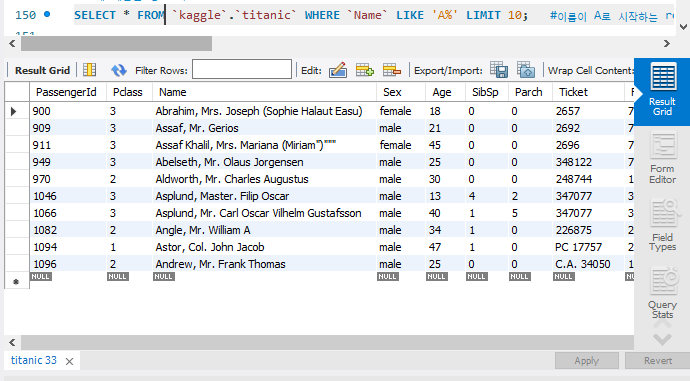The height and width of the screenshot is (381, 690).
Task: Focus the Filter Rows input field
Action: 242,70
